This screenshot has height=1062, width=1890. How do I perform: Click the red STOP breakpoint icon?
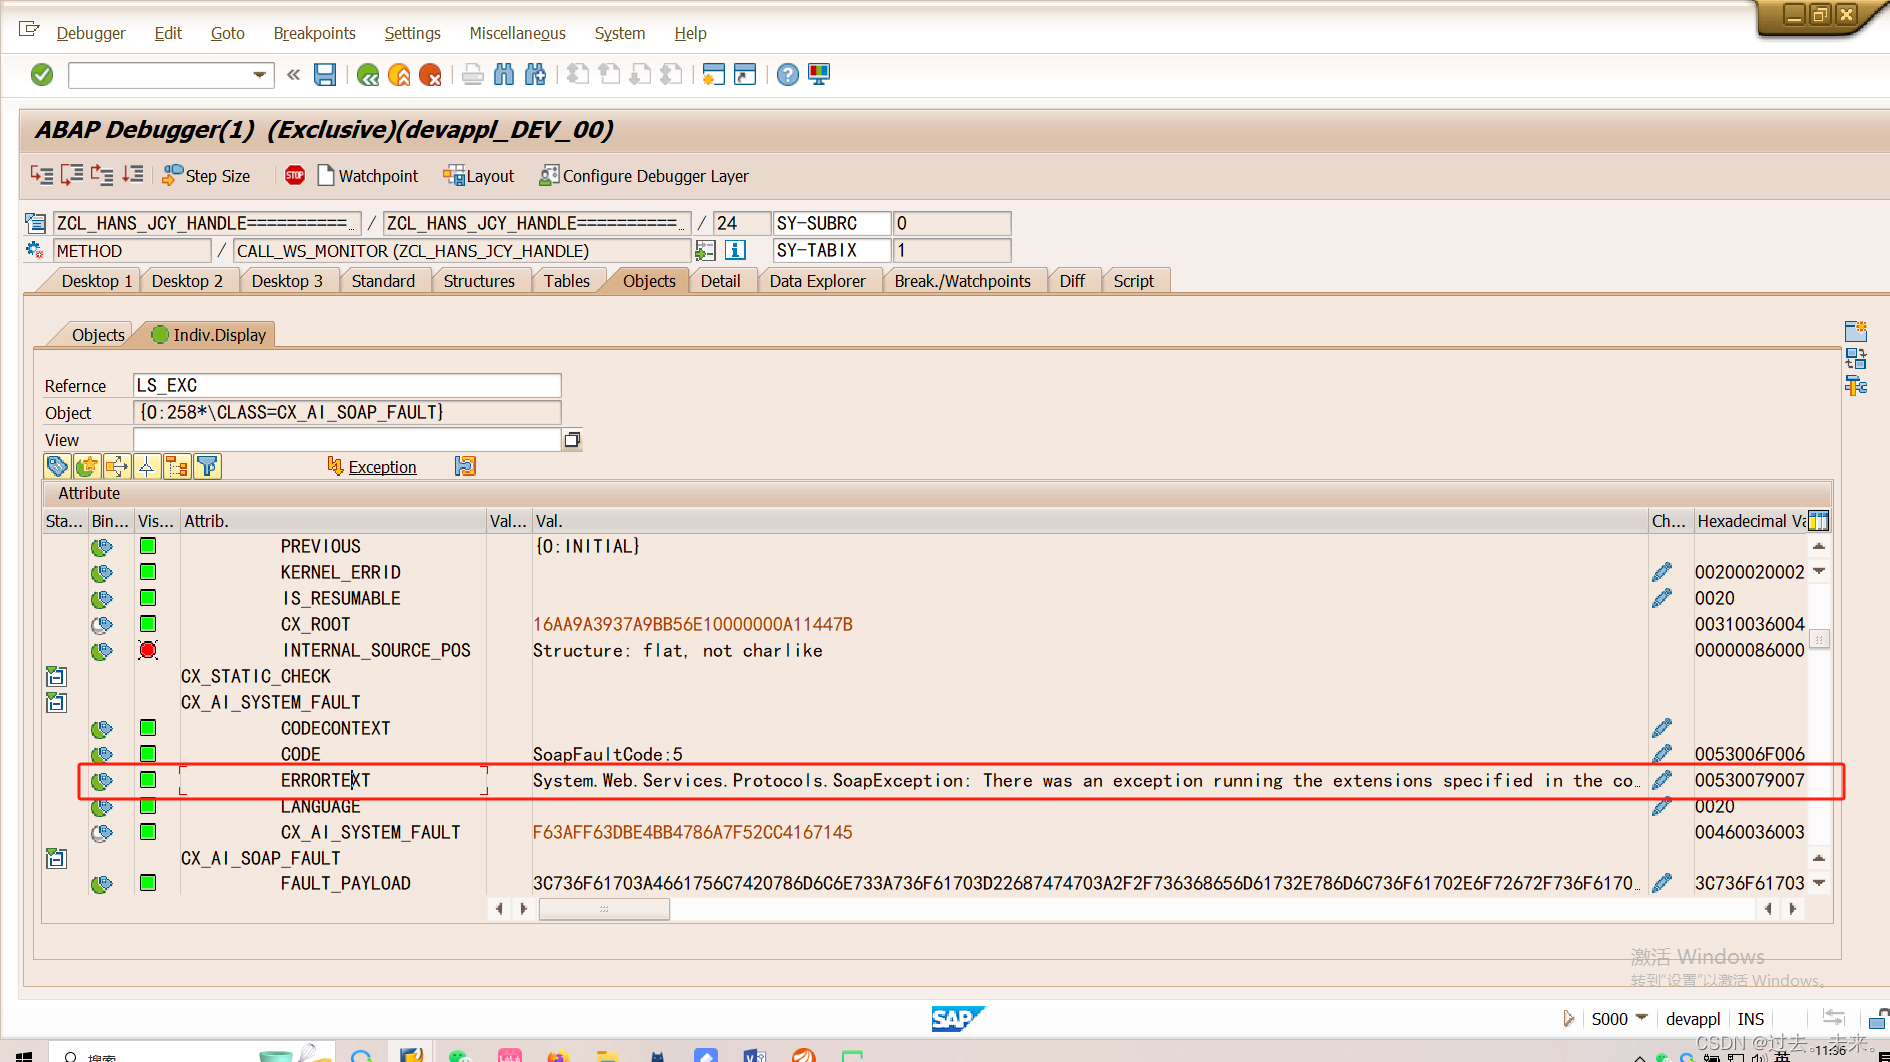tap(295, 175)
